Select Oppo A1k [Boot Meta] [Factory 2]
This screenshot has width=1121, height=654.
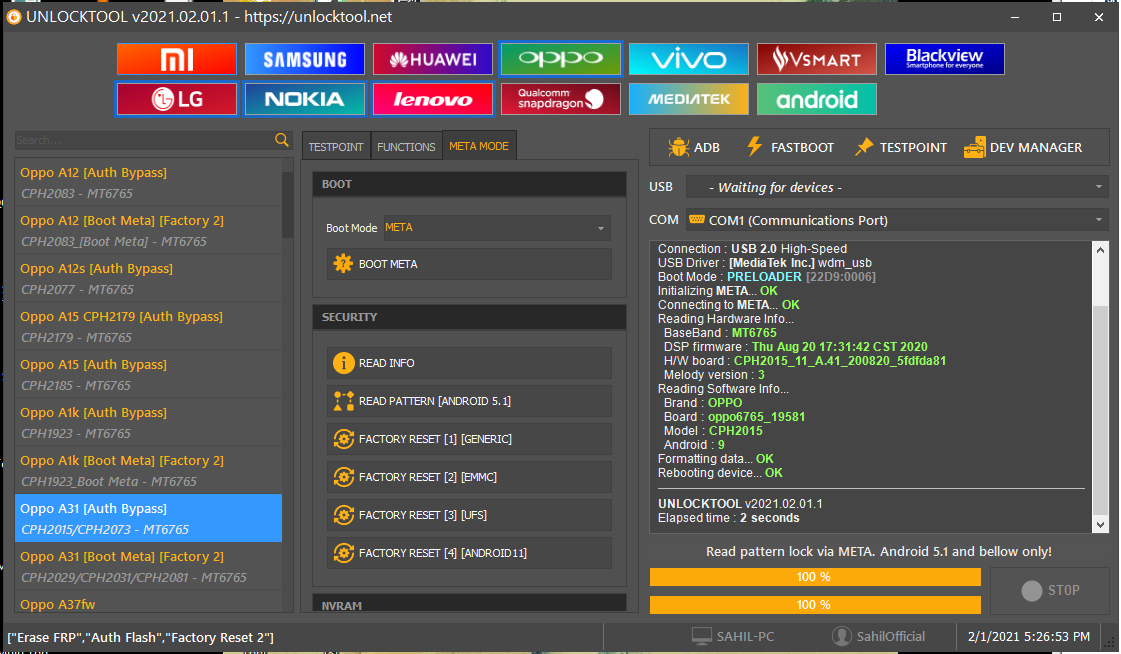pos(148,470)
